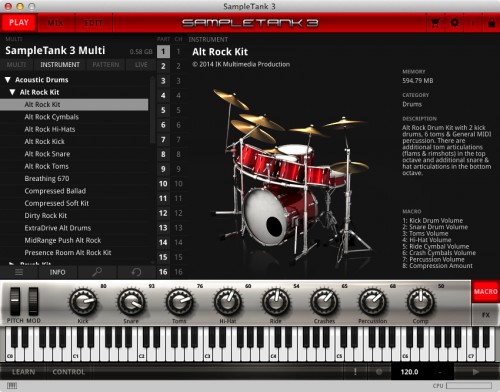The height and width of the screenshot is (392, 500).
Task: Open the MULTI browser tab
Action: 16,65
